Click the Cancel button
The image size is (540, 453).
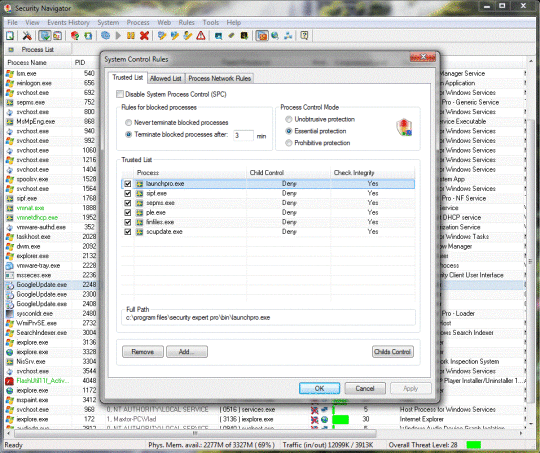(x=365, y=388)
